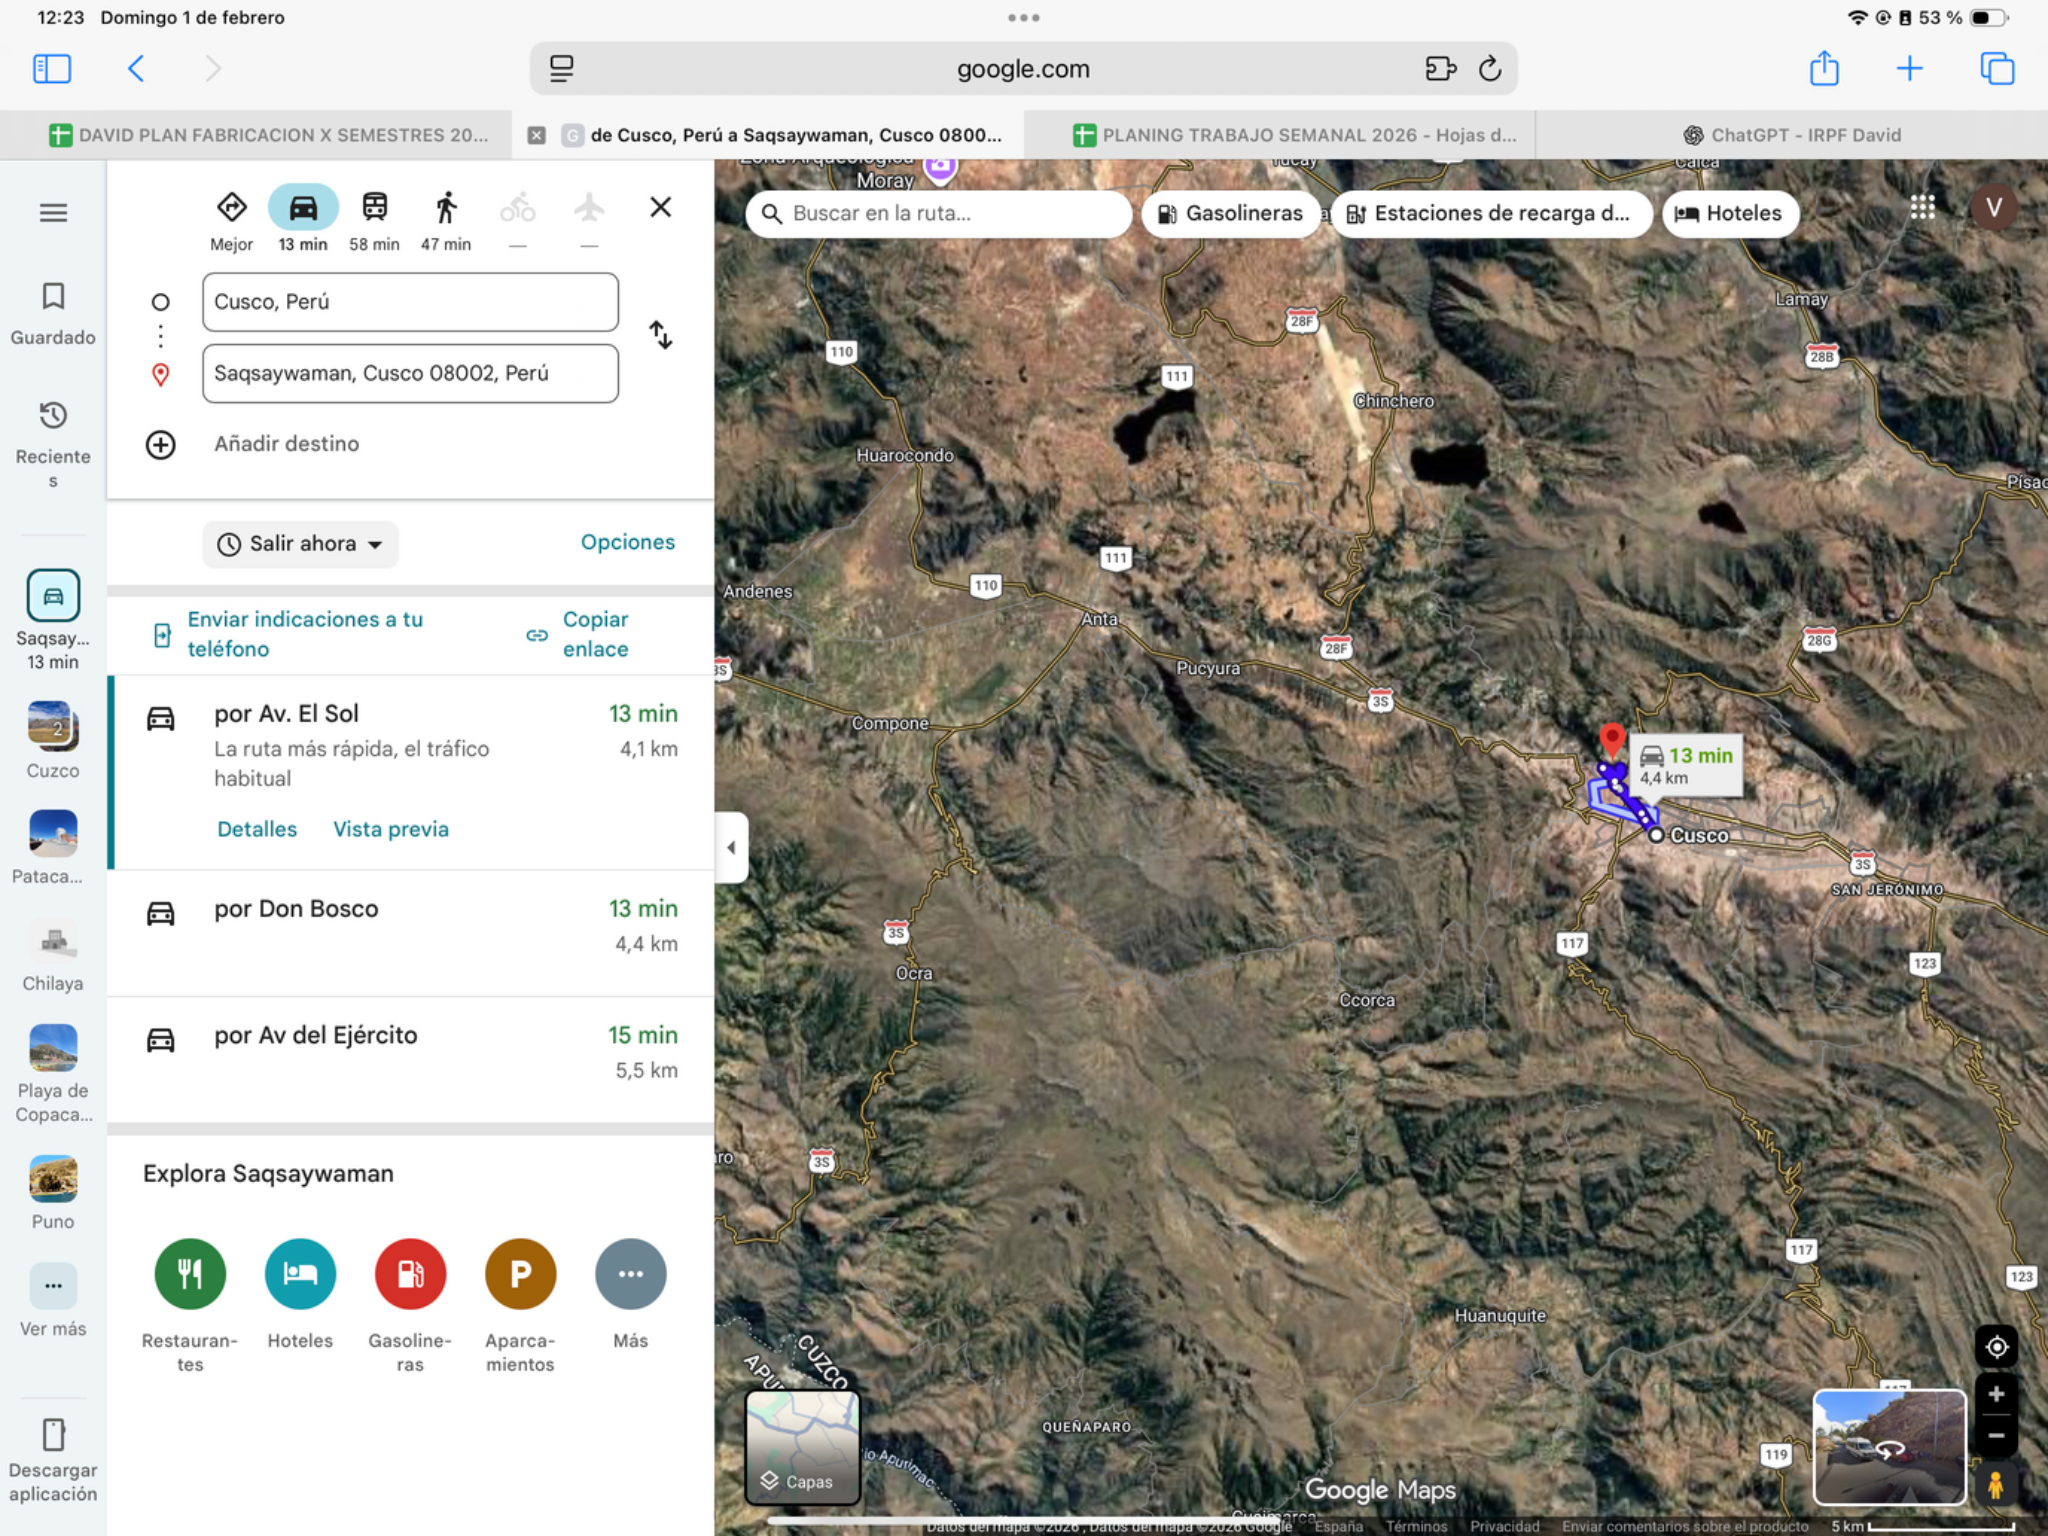Open Vista previa of route
This screenshot has height=1536, width=2048.
pos(391,829)
